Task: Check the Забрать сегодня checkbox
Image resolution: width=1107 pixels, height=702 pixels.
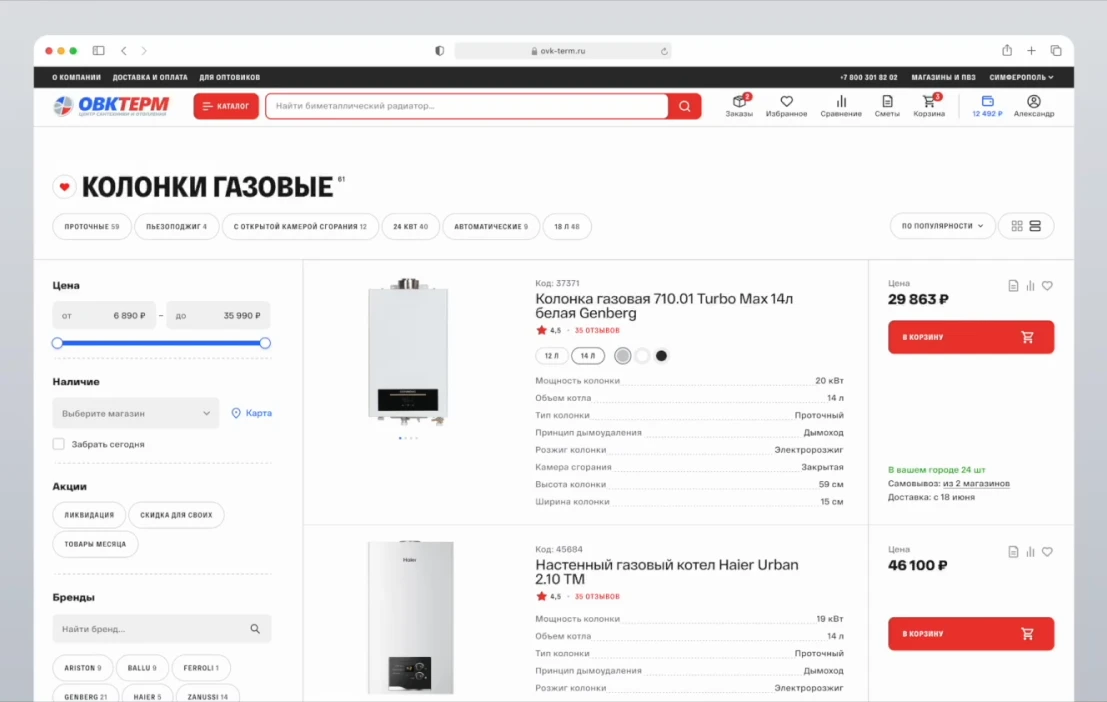Action: point(59,444)
